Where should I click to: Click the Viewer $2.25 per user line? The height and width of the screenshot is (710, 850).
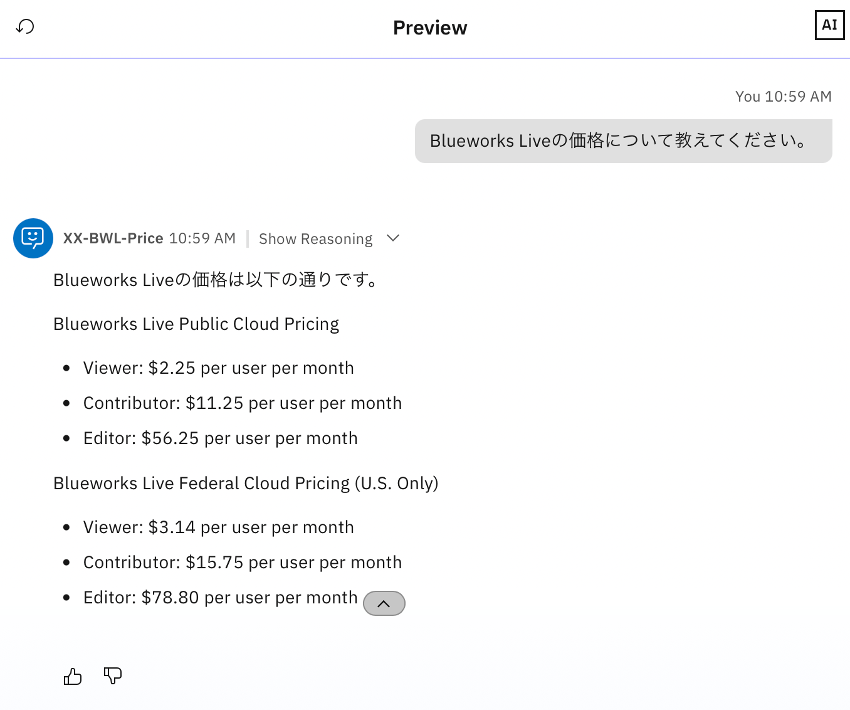pyautogui.click(x=218, y=368)
